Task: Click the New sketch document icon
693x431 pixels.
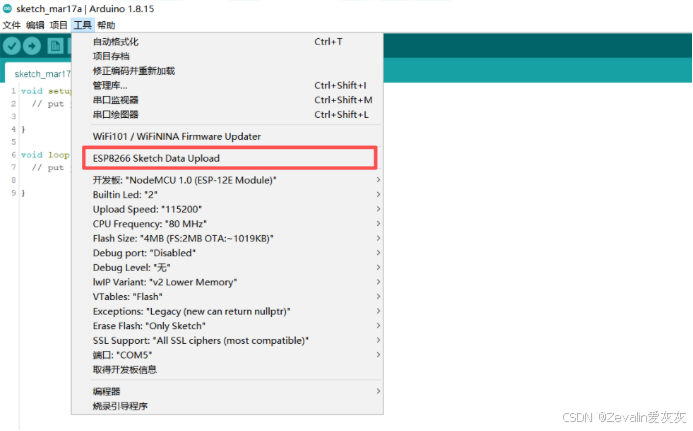Action: [x=55, y=46]
